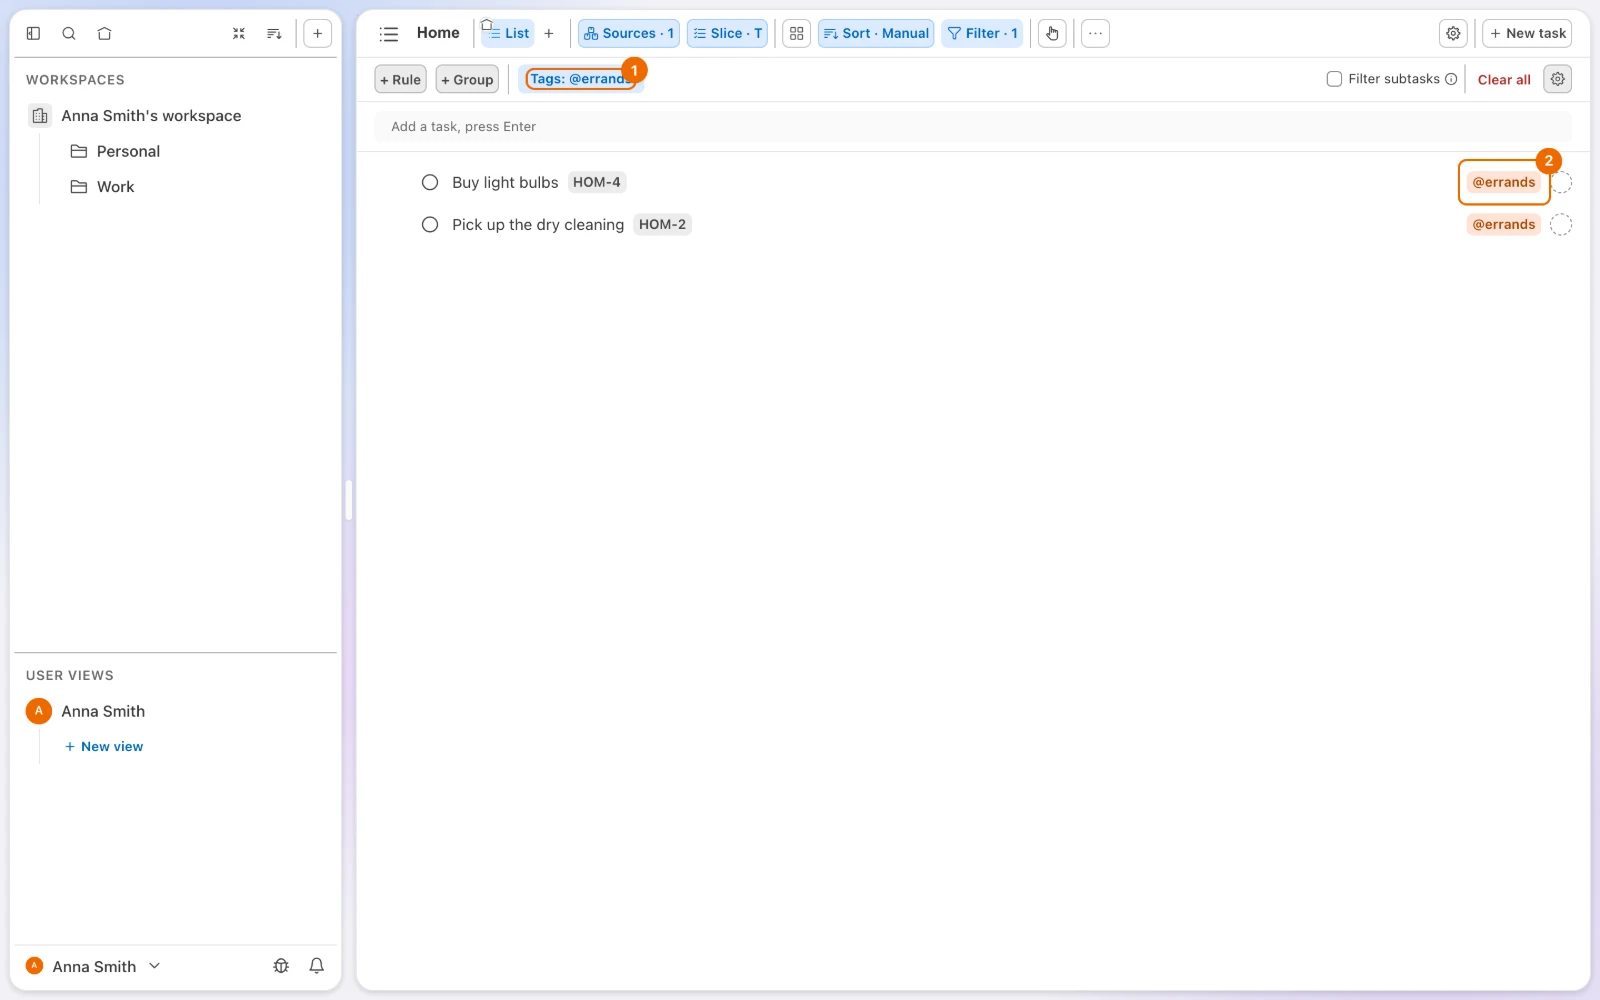Screen dimensions: 1600x1000
Task: Click the New view link
Action: coord(104,747)
